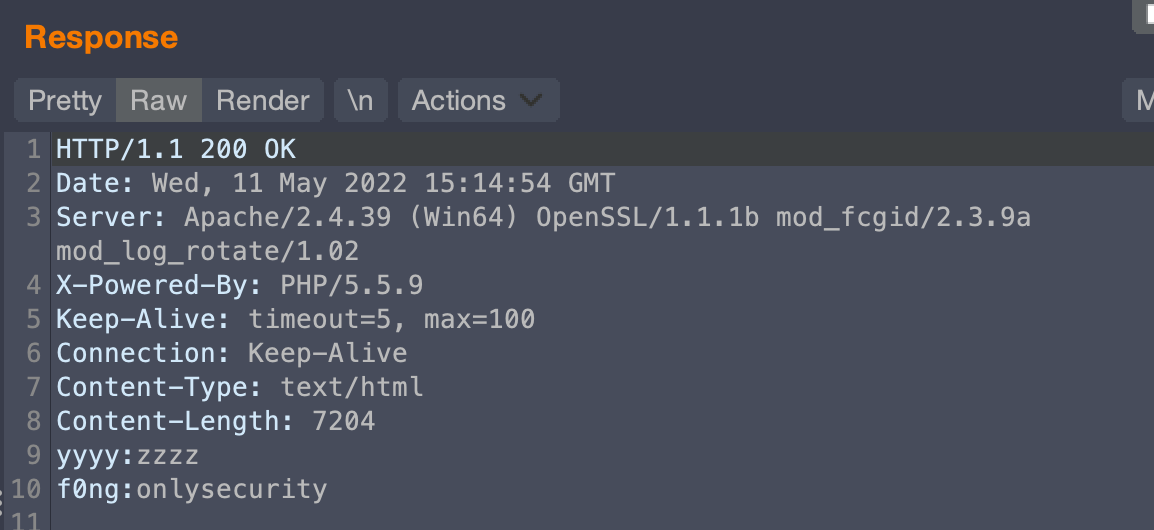The image size is (1154, 530).
Task: Click the f0ng:onlysecurity header line
Action: point(191,489)
